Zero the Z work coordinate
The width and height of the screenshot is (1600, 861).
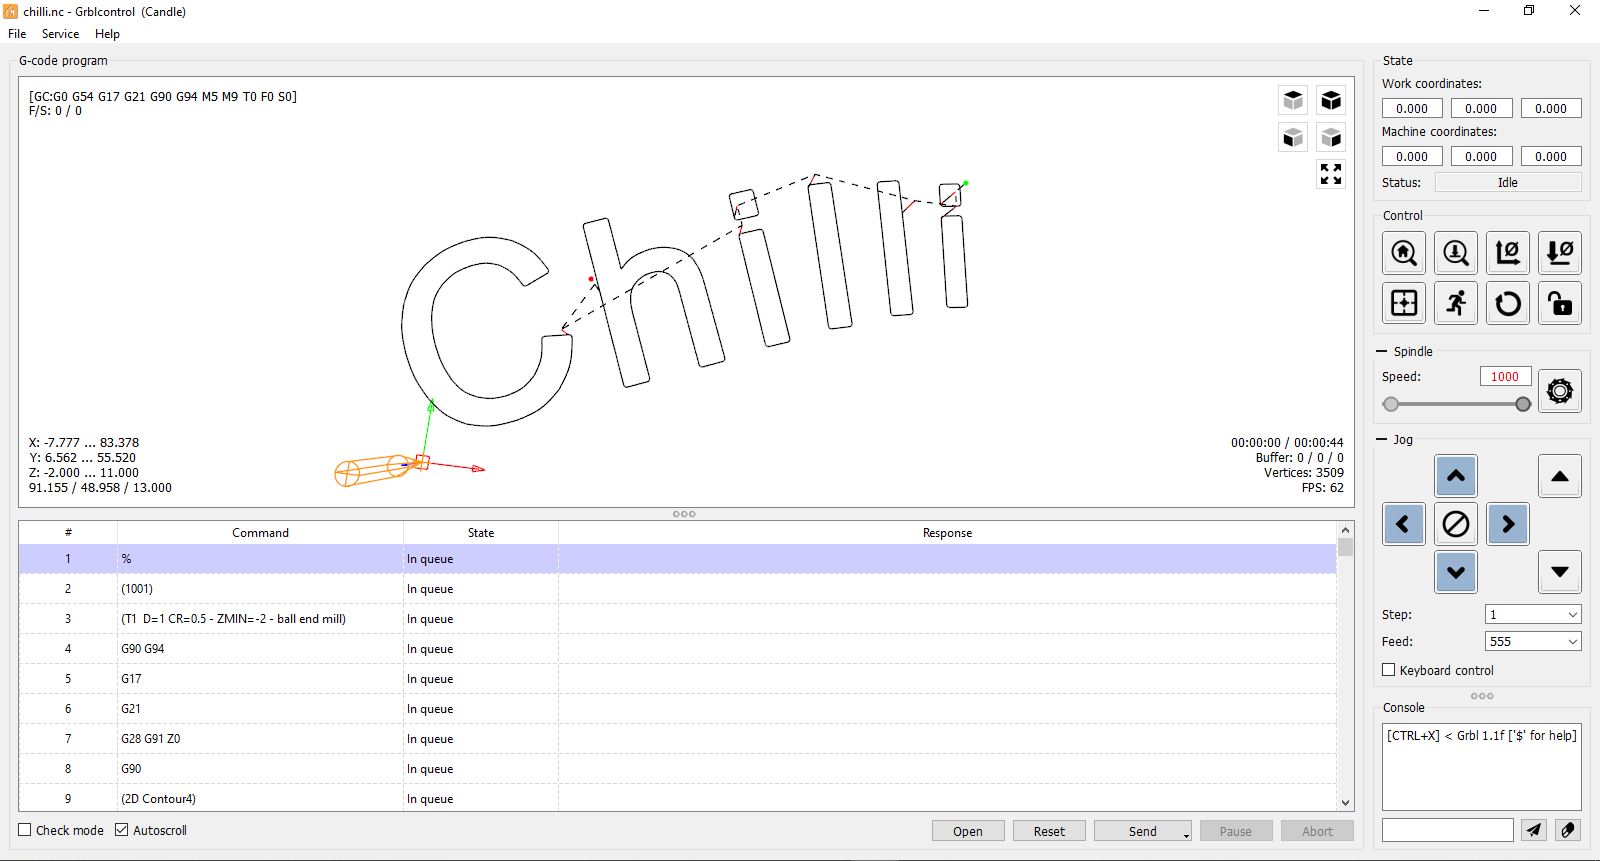click(x=1560, y=253)
